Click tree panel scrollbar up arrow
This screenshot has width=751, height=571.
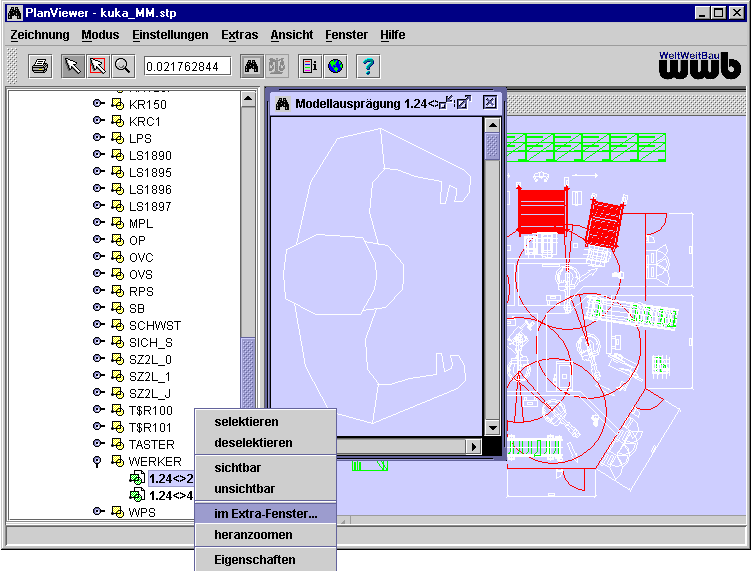pos(248,99)
